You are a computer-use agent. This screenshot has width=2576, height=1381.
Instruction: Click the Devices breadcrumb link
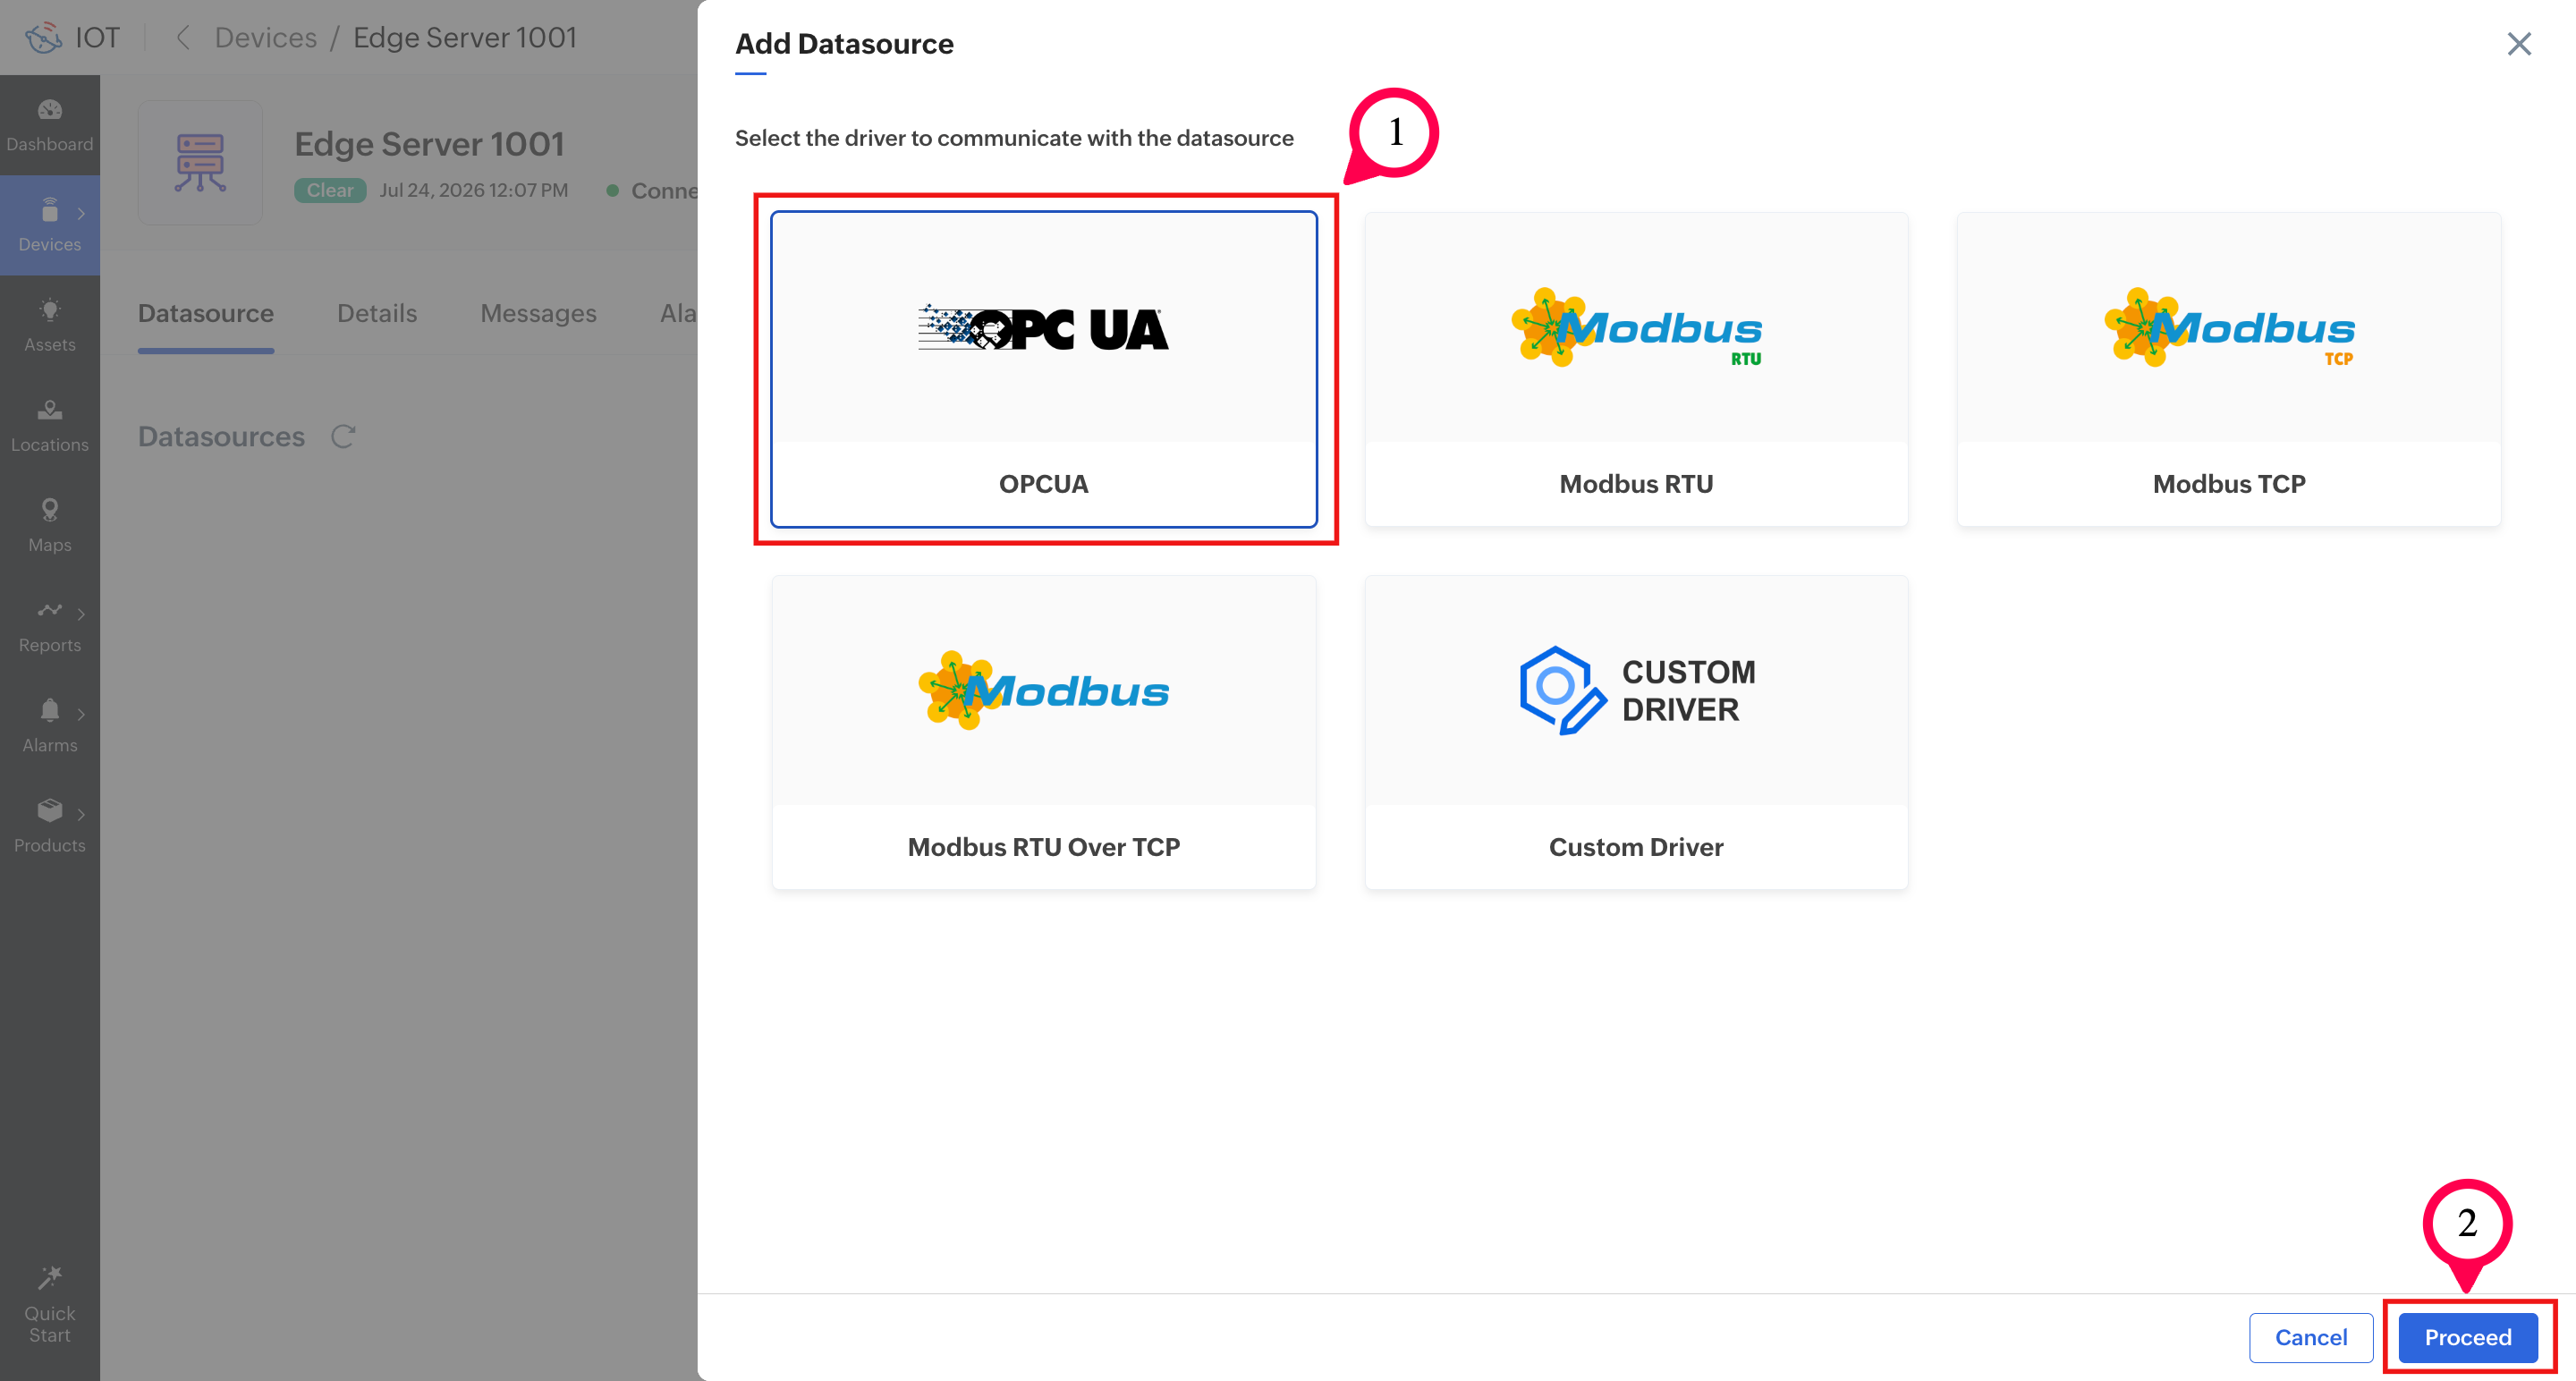point(266,38)
